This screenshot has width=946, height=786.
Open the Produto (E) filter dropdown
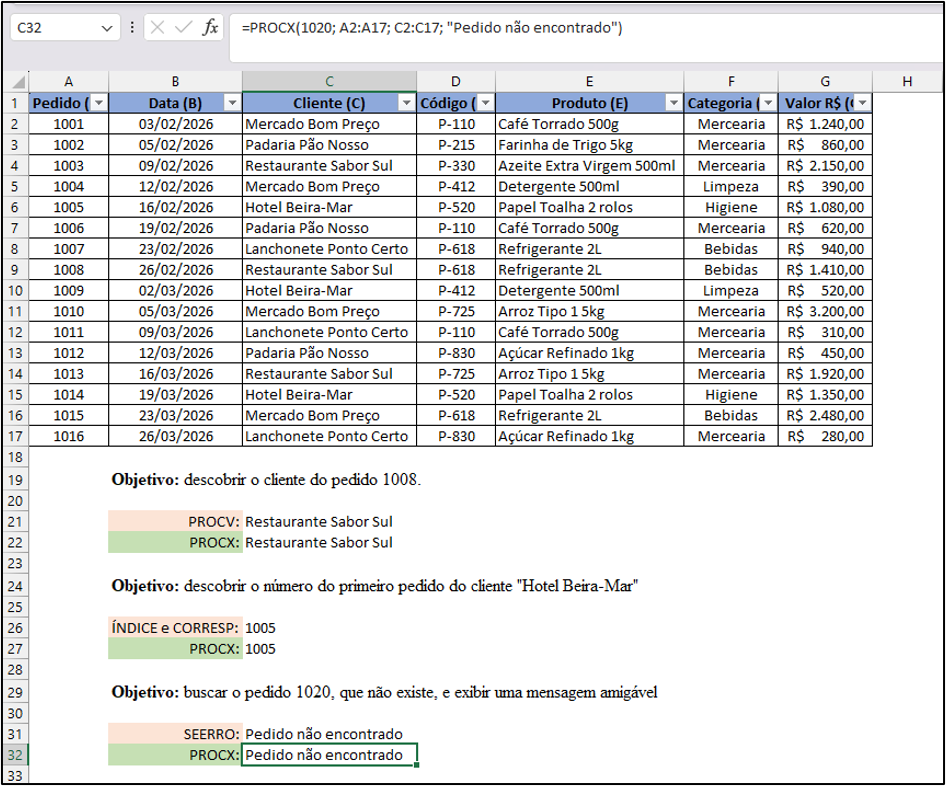coord(674,103)
